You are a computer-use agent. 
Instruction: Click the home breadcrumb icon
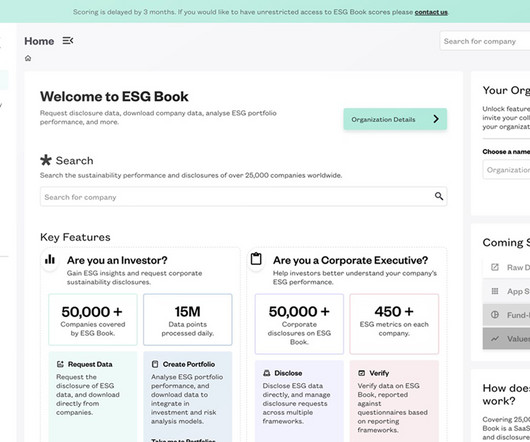point(28,58)
